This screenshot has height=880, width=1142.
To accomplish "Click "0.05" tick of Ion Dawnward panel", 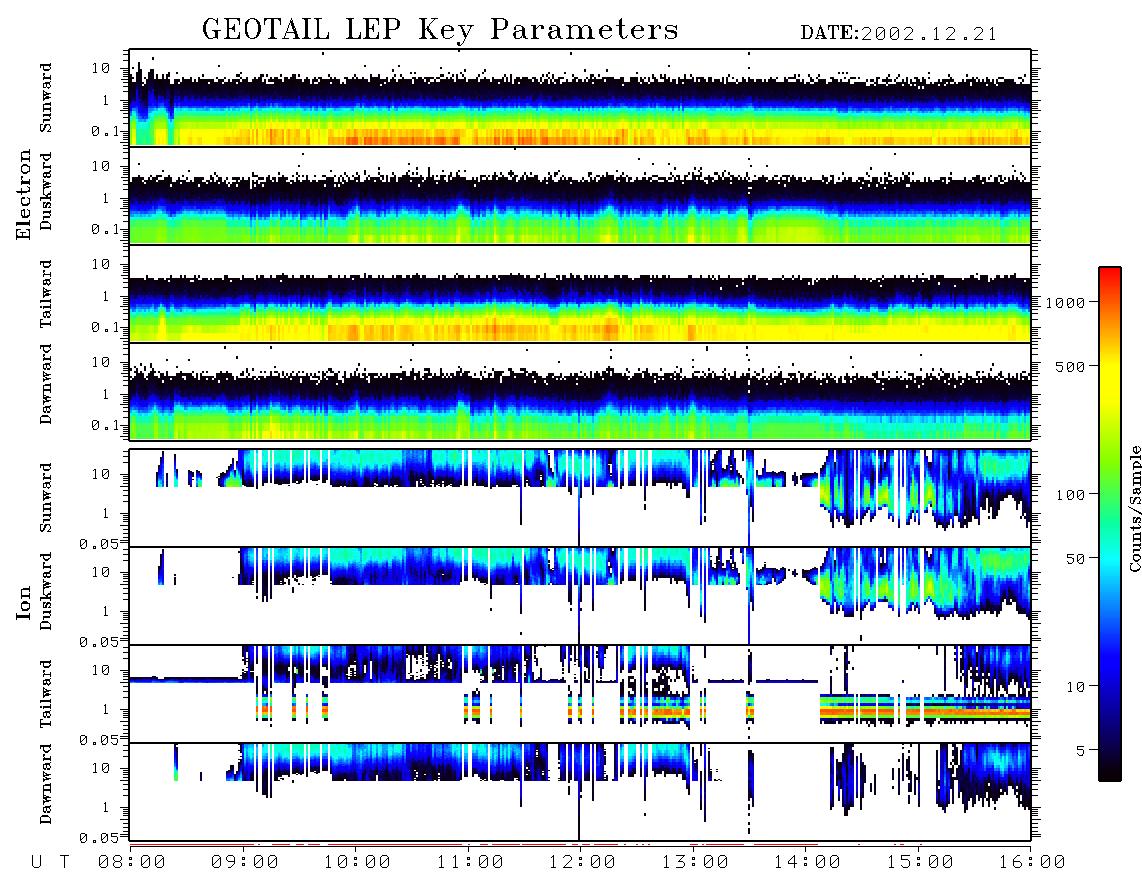I will pyautogui.click(x=98, y=838).
